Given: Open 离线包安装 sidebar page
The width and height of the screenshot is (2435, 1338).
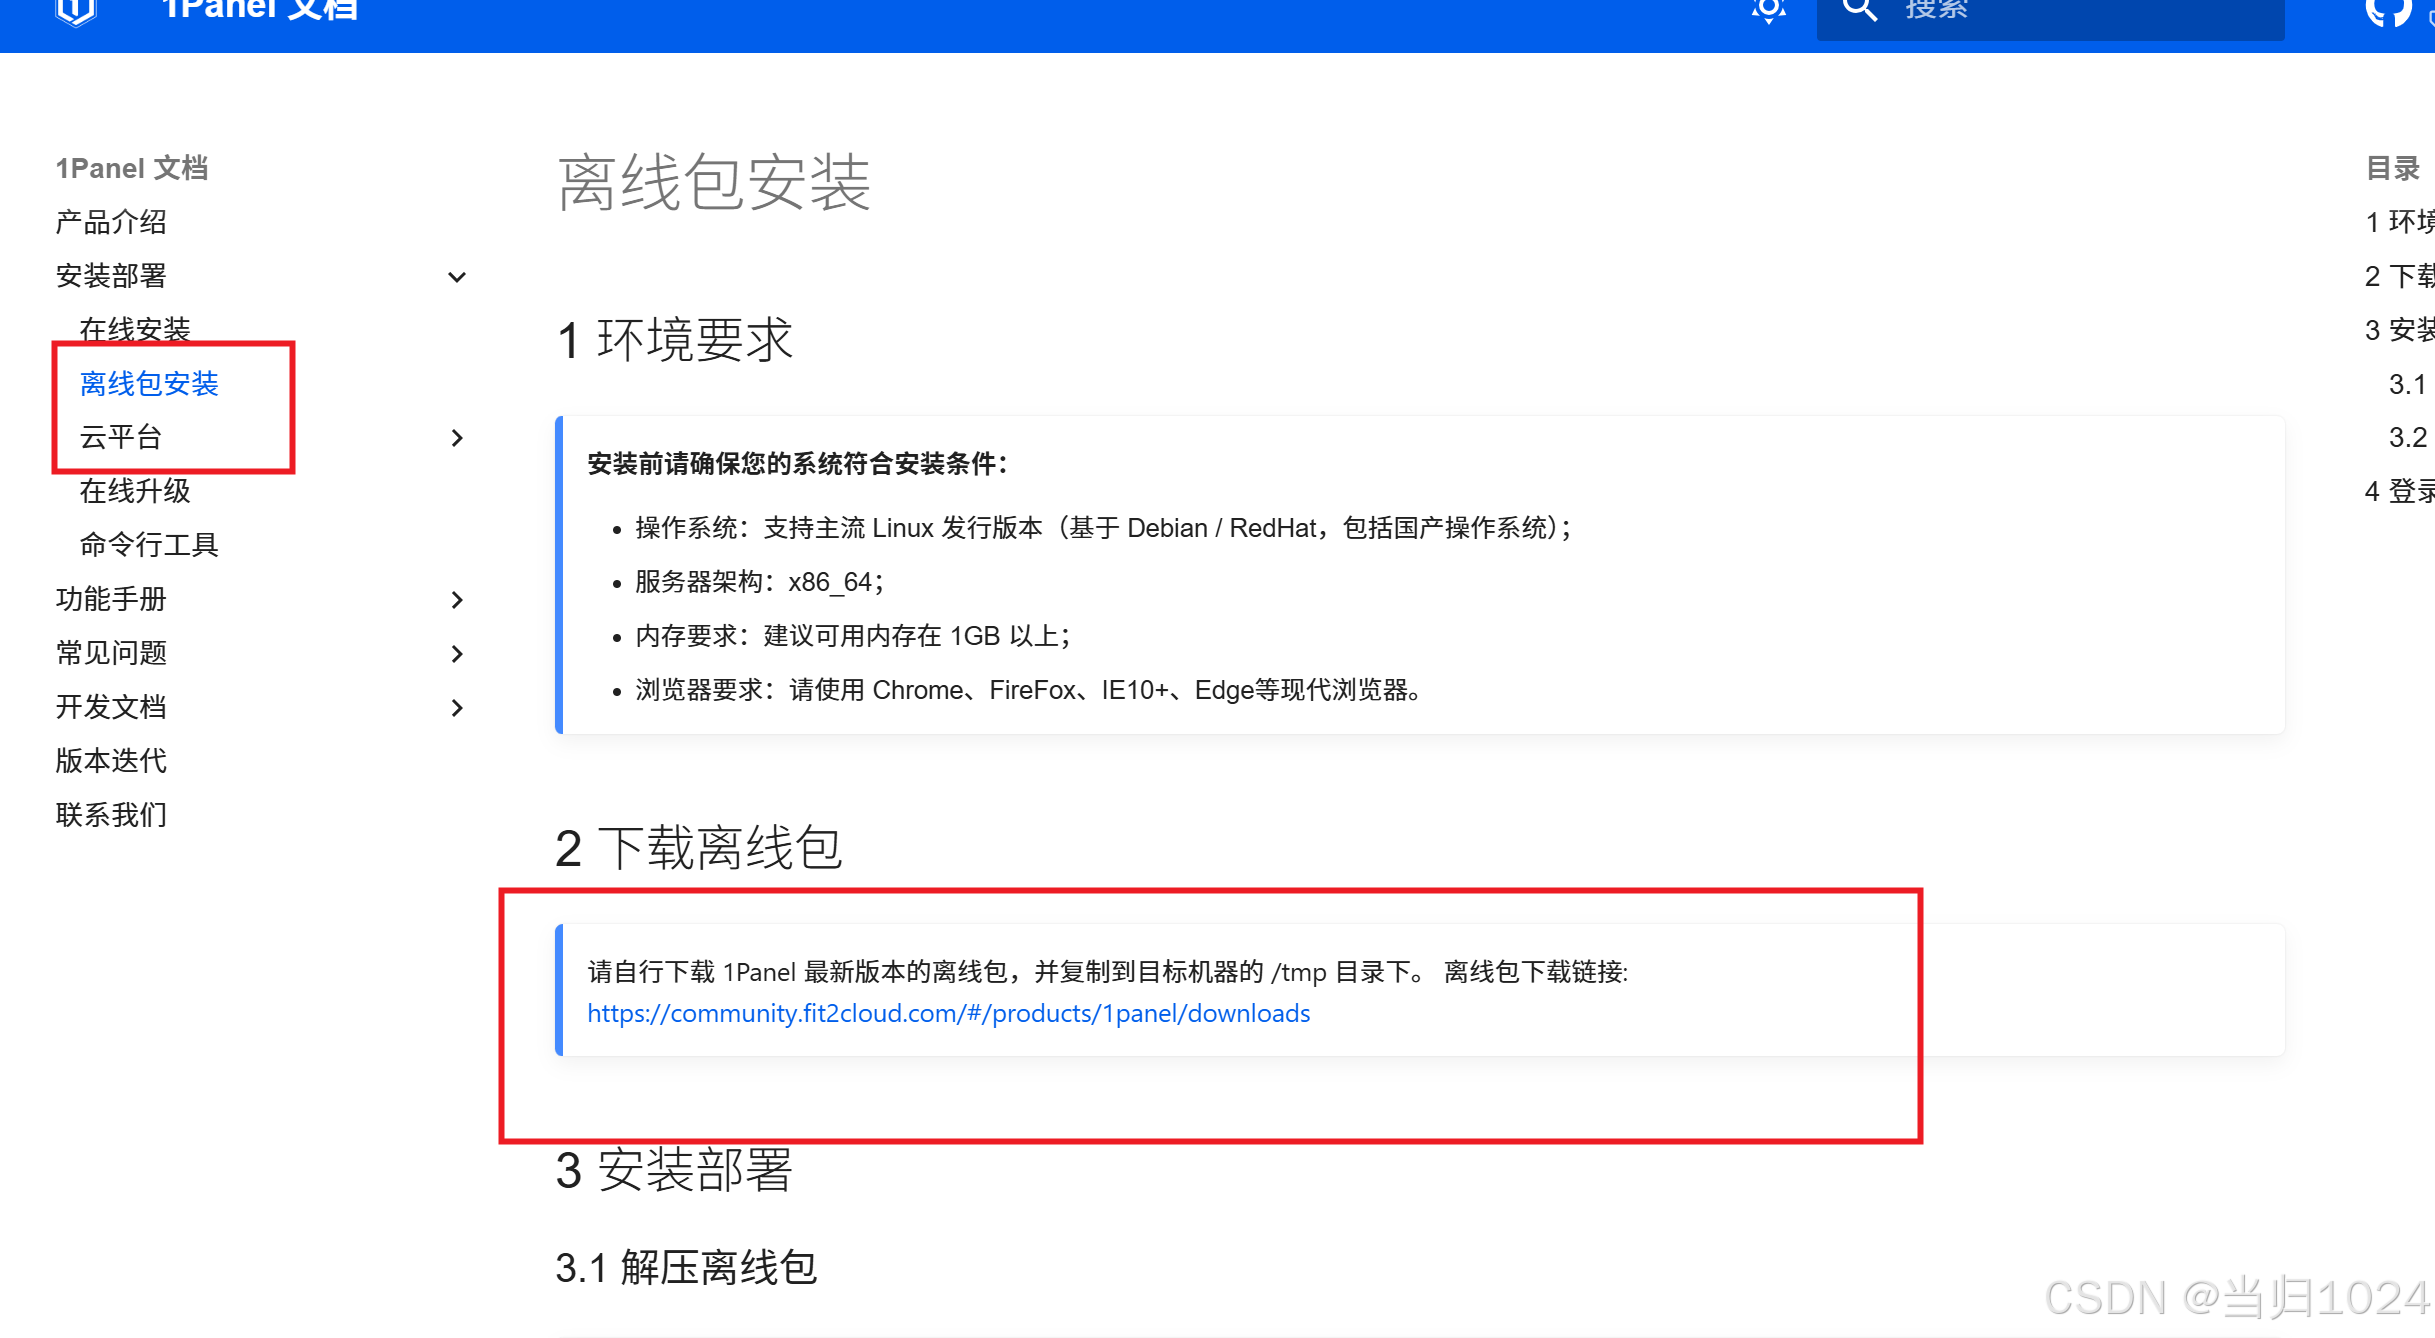Looking at the screenshot, I should point(149,384).
